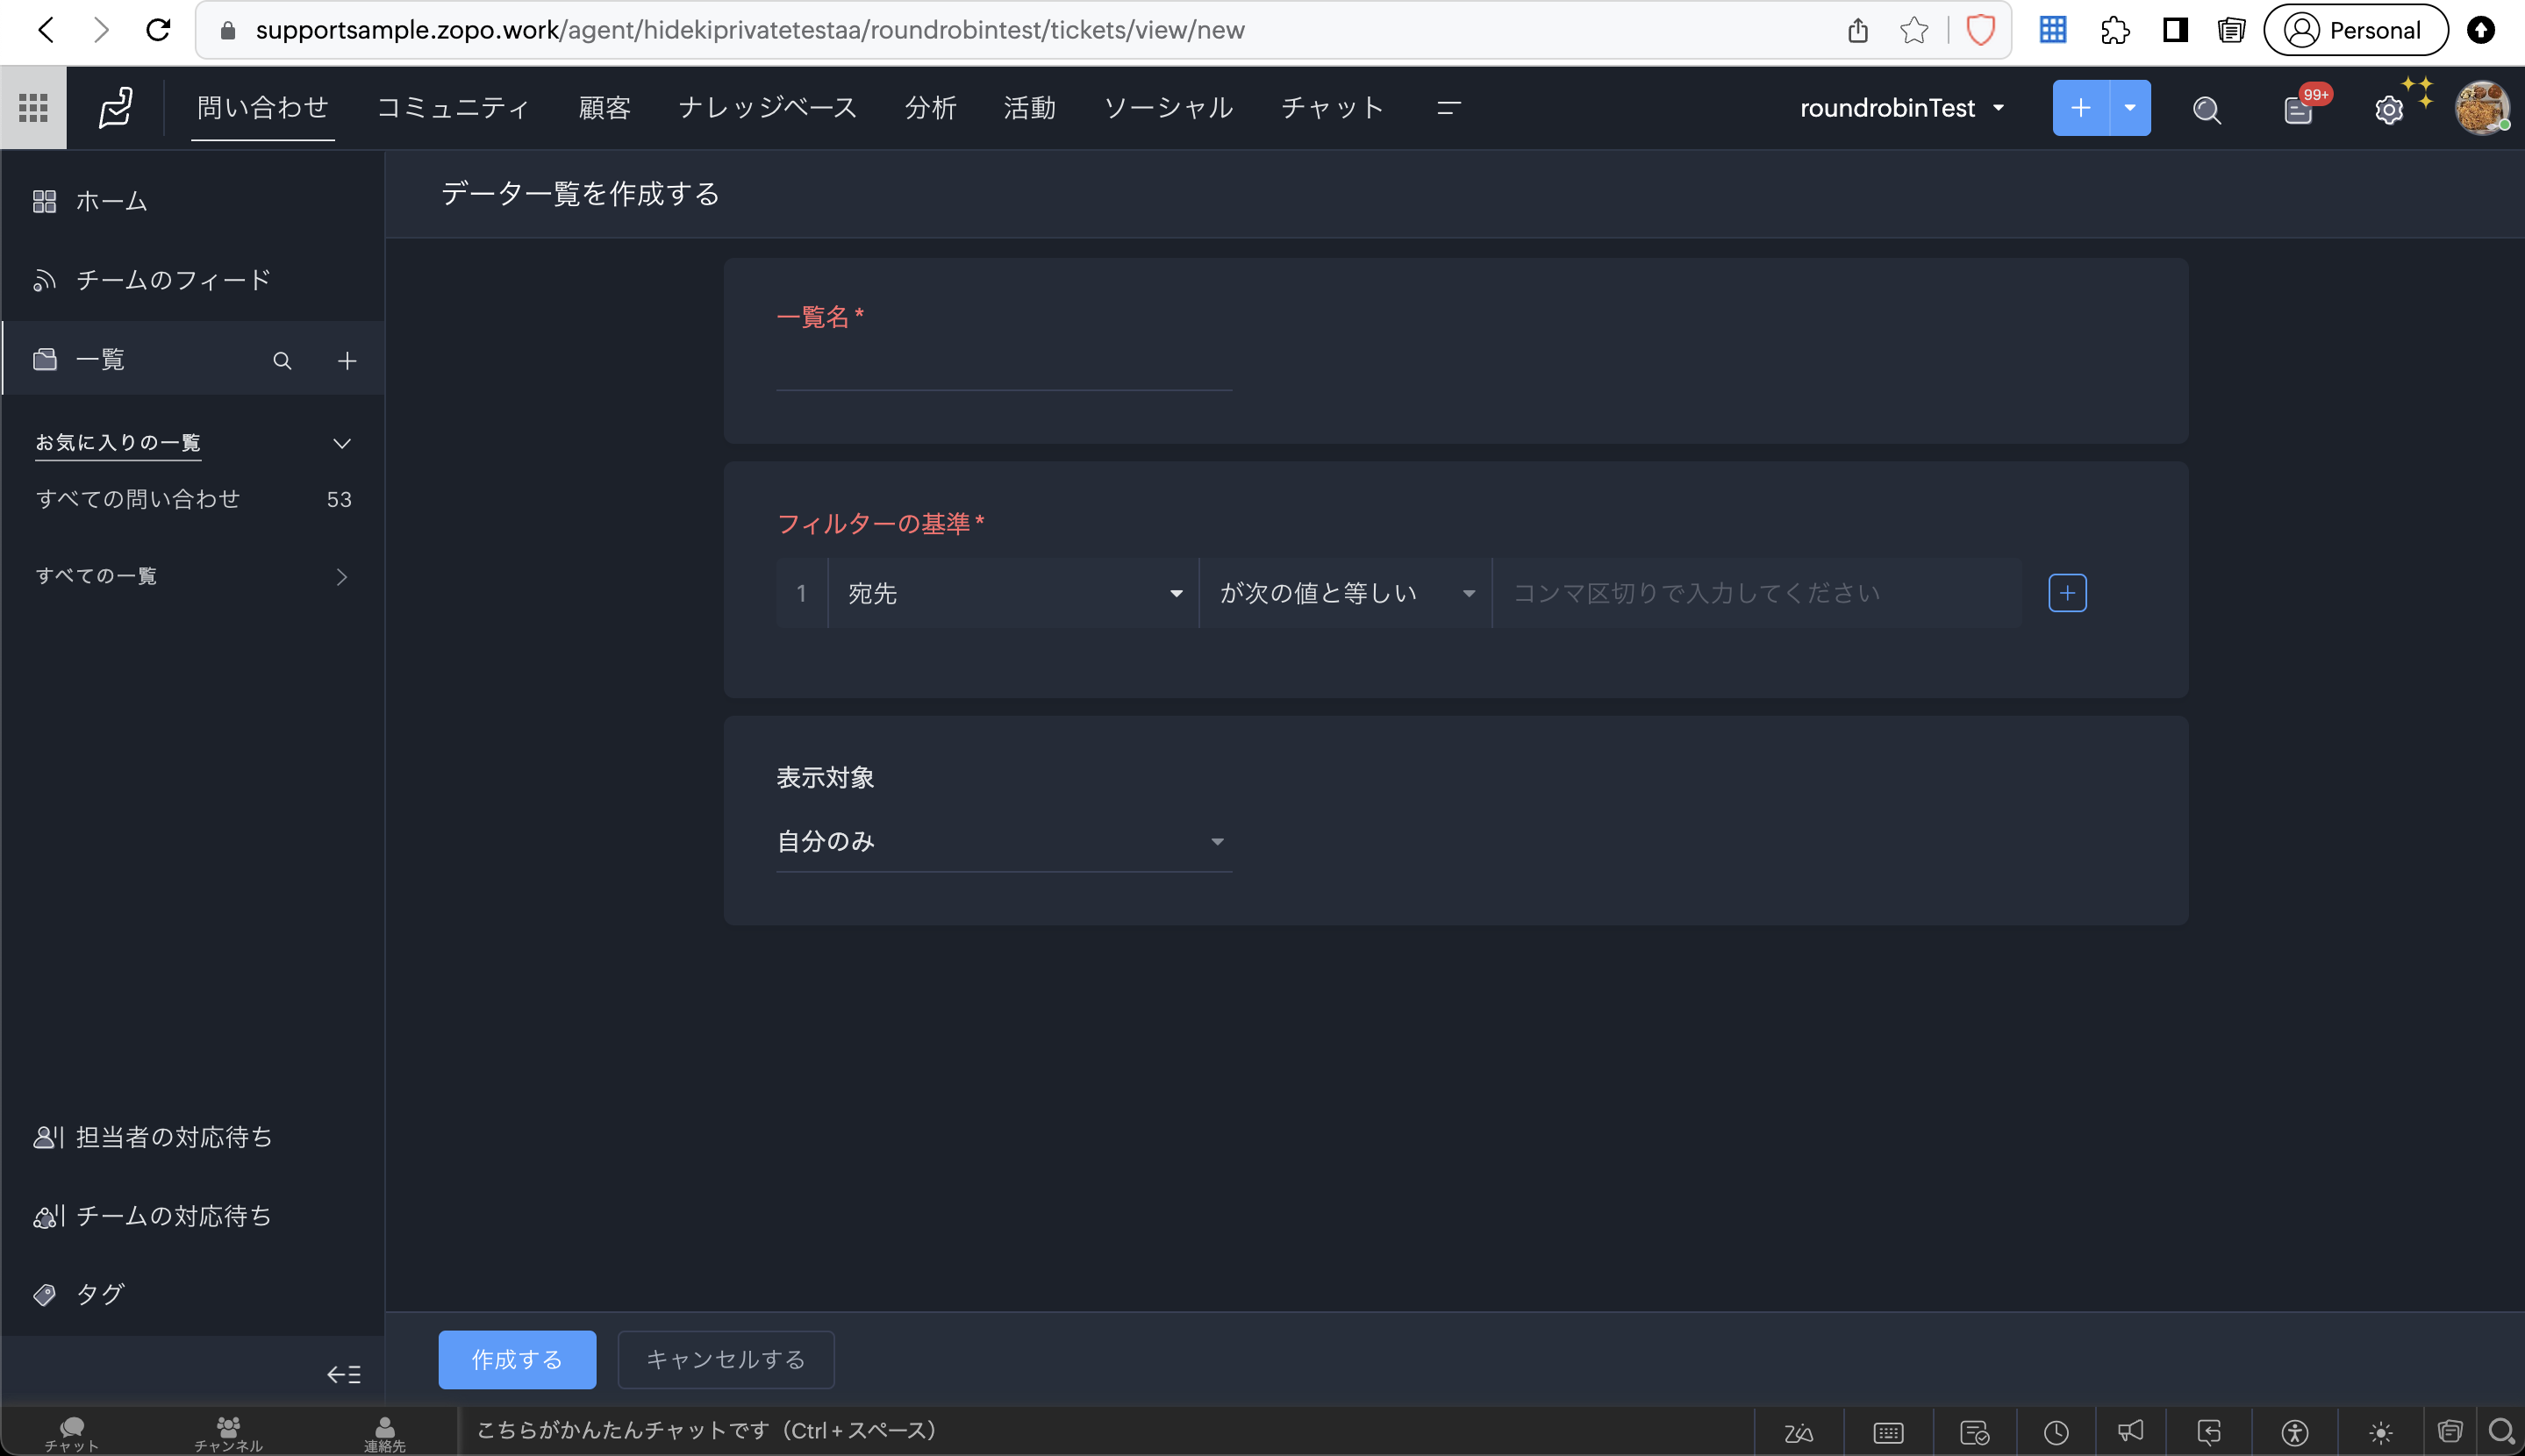Viewport: 2525px width, 1456px height.
Task: Open the global search magnifier in header
Action: (2206, 109)
